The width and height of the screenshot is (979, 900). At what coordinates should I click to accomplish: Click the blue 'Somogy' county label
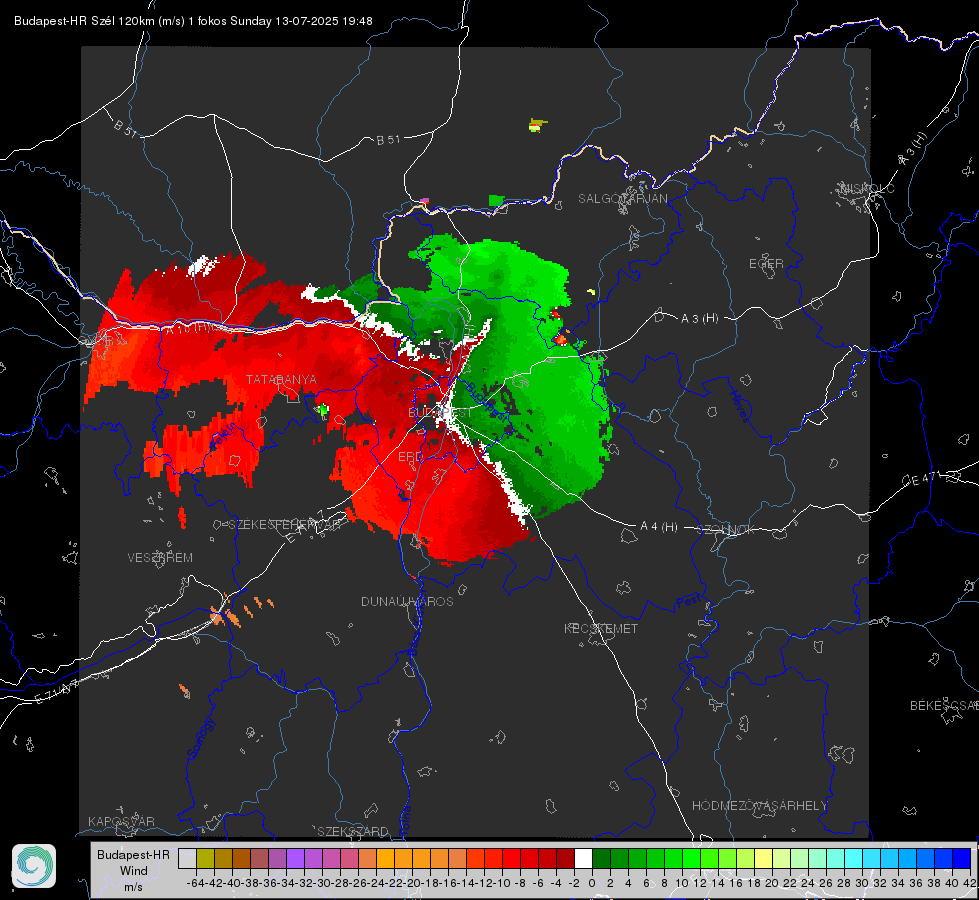[200, 738]
